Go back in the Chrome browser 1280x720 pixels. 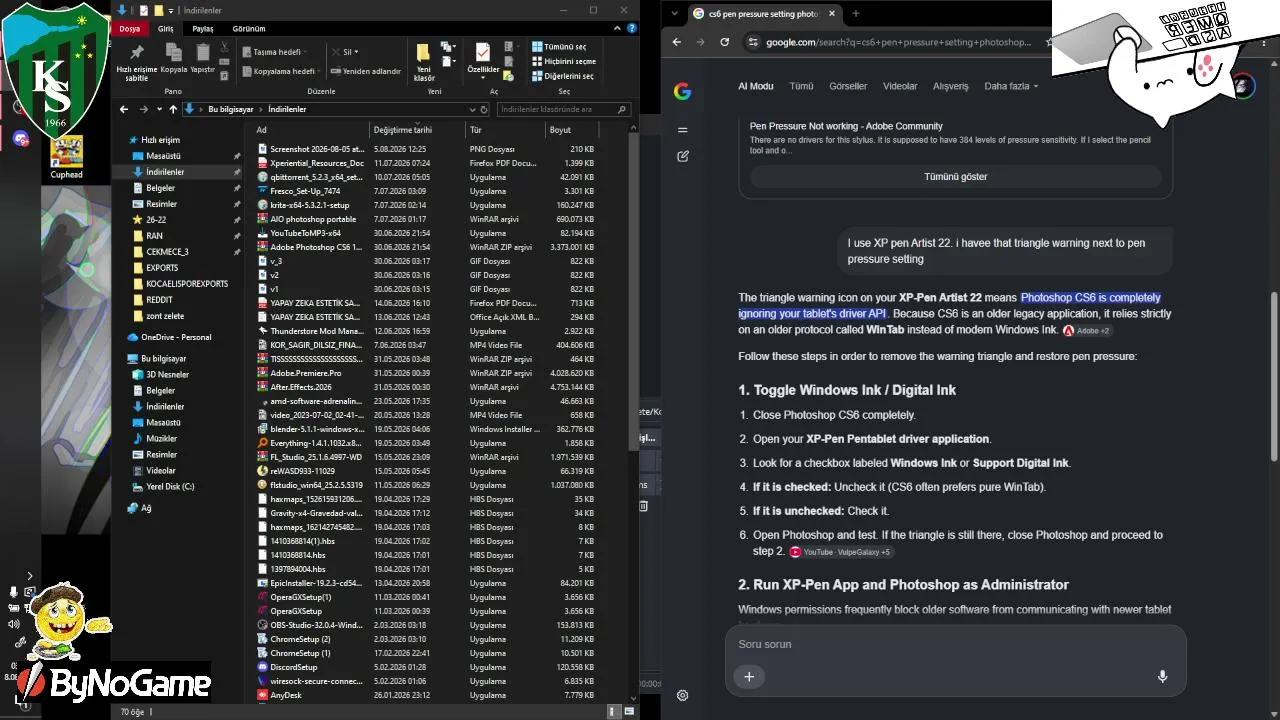pos(677,42)
